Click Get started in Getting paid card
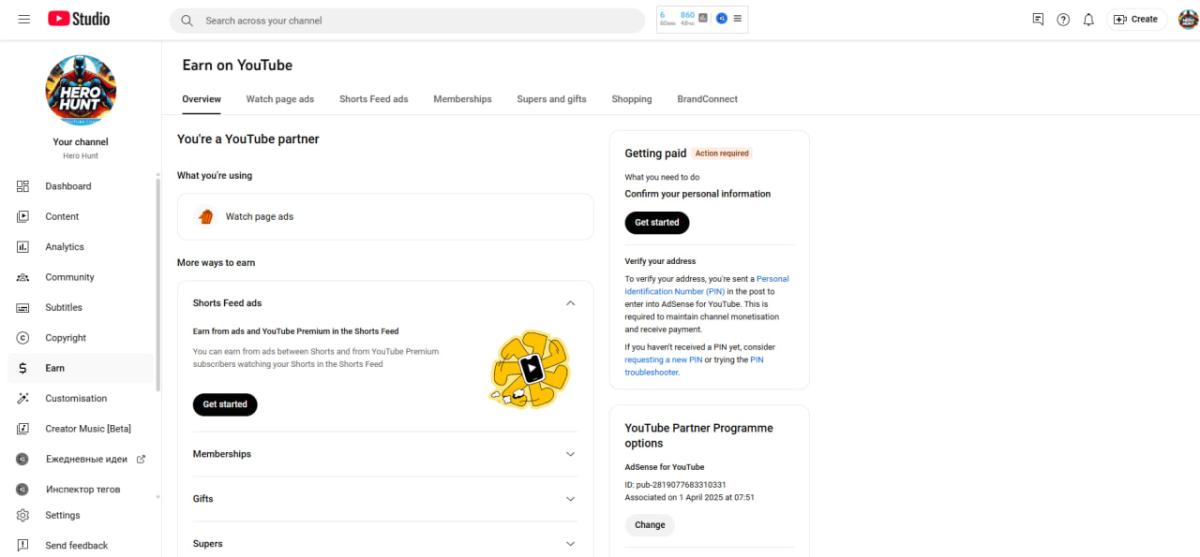Image resolution: width=1200 pixels, height=557 pixels. (x=657, y=222)
